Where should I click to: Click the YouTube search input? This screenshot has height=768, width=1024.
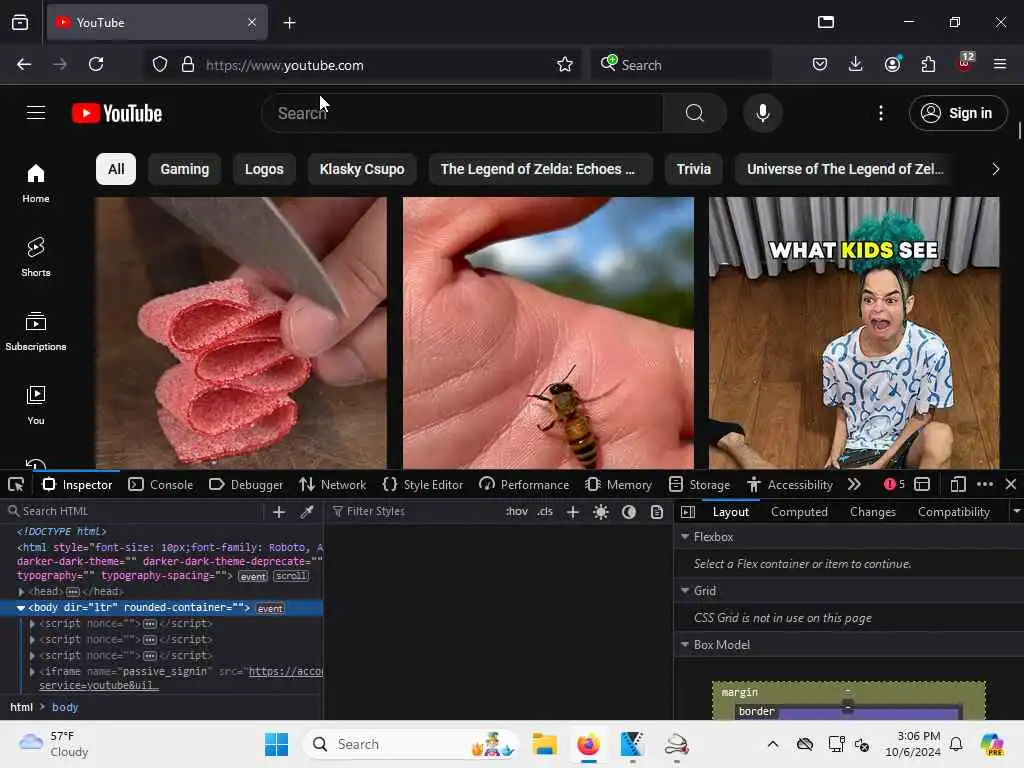462,113
